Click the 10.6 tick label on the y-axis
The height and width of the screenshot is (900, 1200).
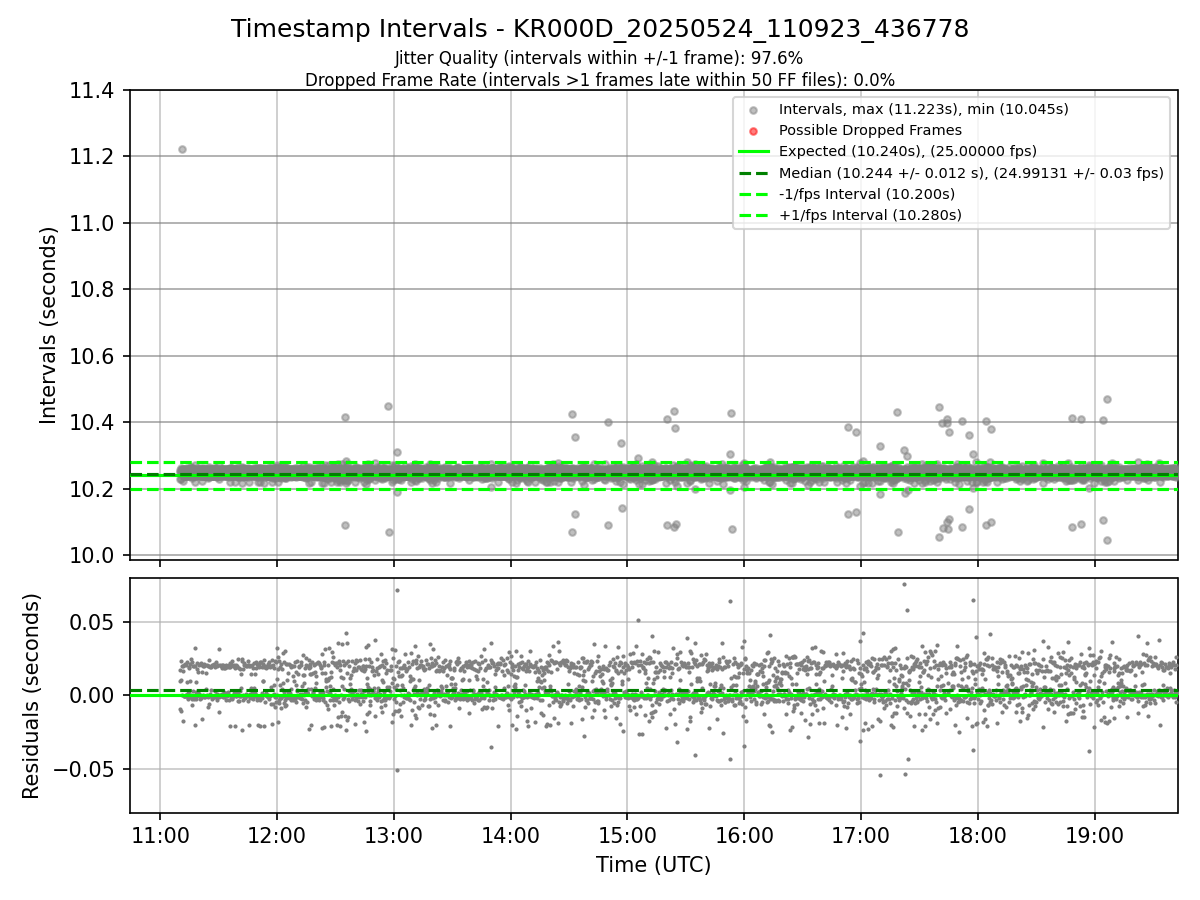[x=94, y=356]
